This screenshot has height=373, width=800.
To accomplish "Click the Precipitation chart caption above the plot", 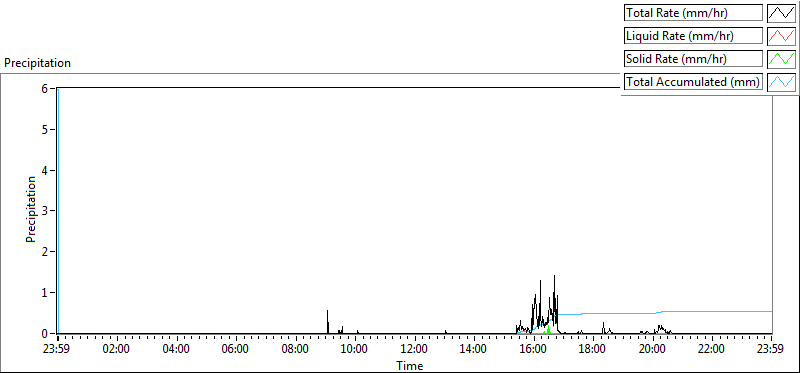I will 37,63.
